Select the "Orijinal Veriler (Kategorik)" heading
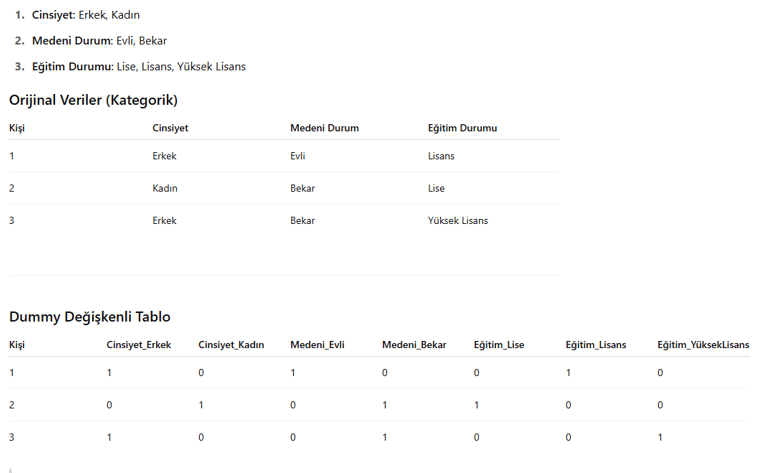The width and height of the screenshot is (768, 473). click(93, 100)
